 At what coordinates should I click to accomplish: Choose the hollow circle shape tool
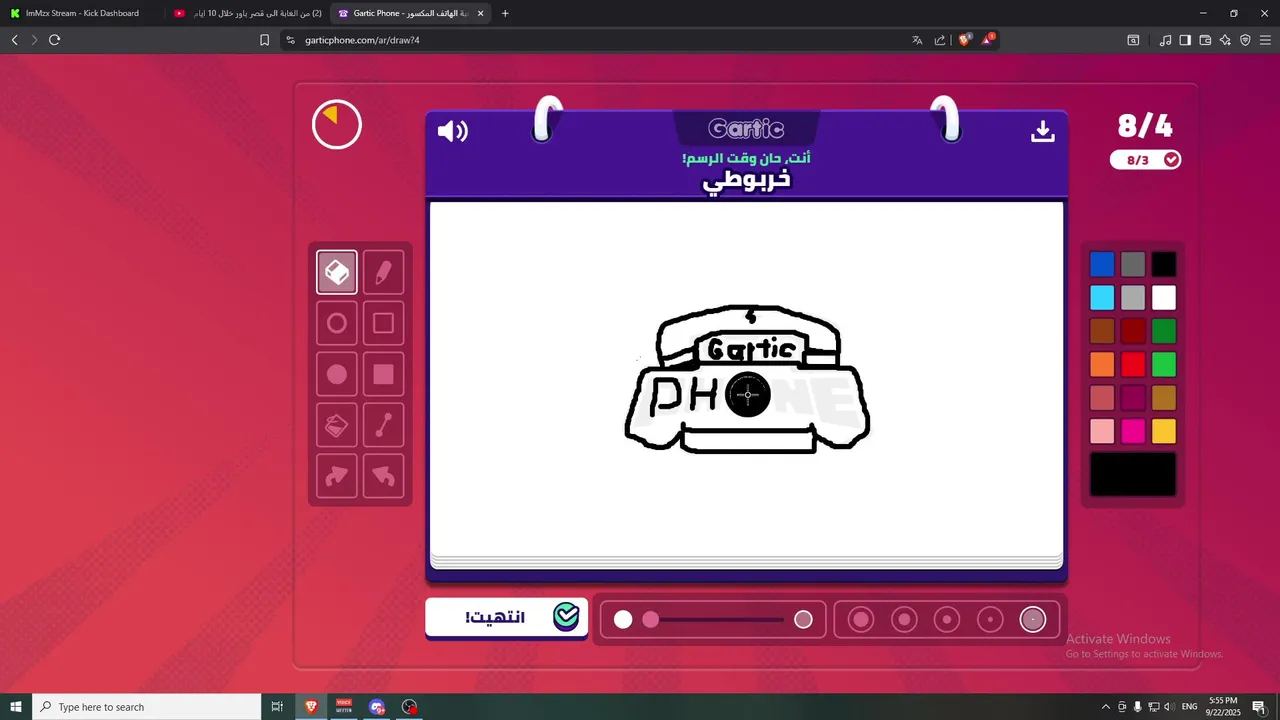[337, 323]
